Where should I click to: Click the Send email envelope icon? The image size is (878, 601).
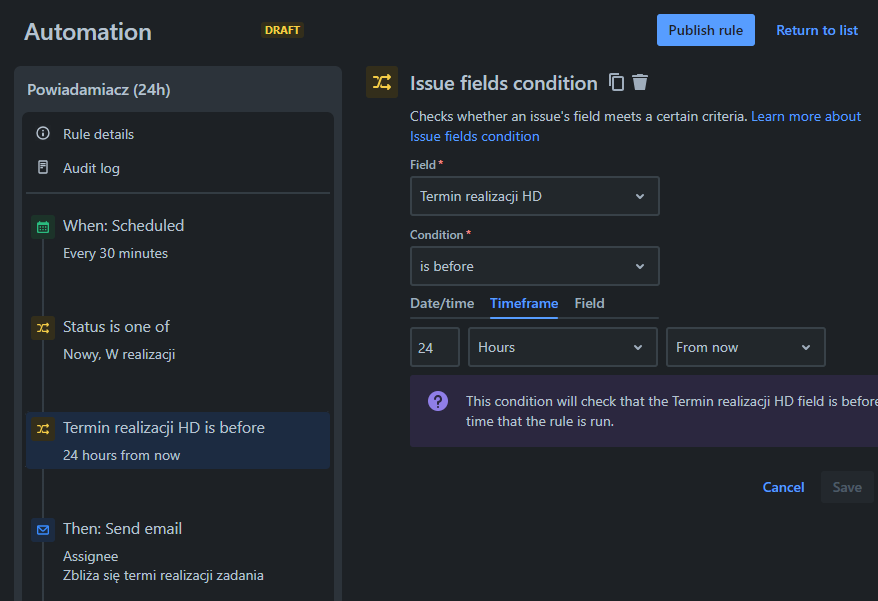[43, 530]
